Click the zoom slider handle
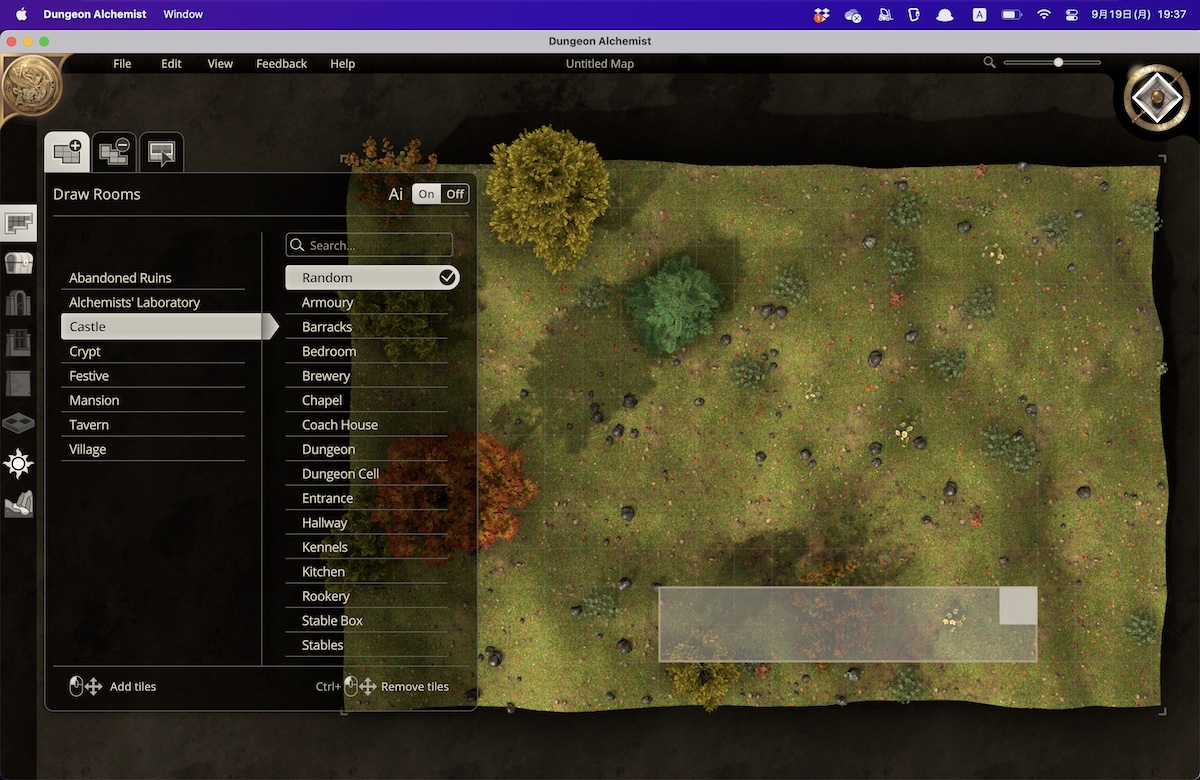Viewport: 1200px width, 780px height. 1058,62
